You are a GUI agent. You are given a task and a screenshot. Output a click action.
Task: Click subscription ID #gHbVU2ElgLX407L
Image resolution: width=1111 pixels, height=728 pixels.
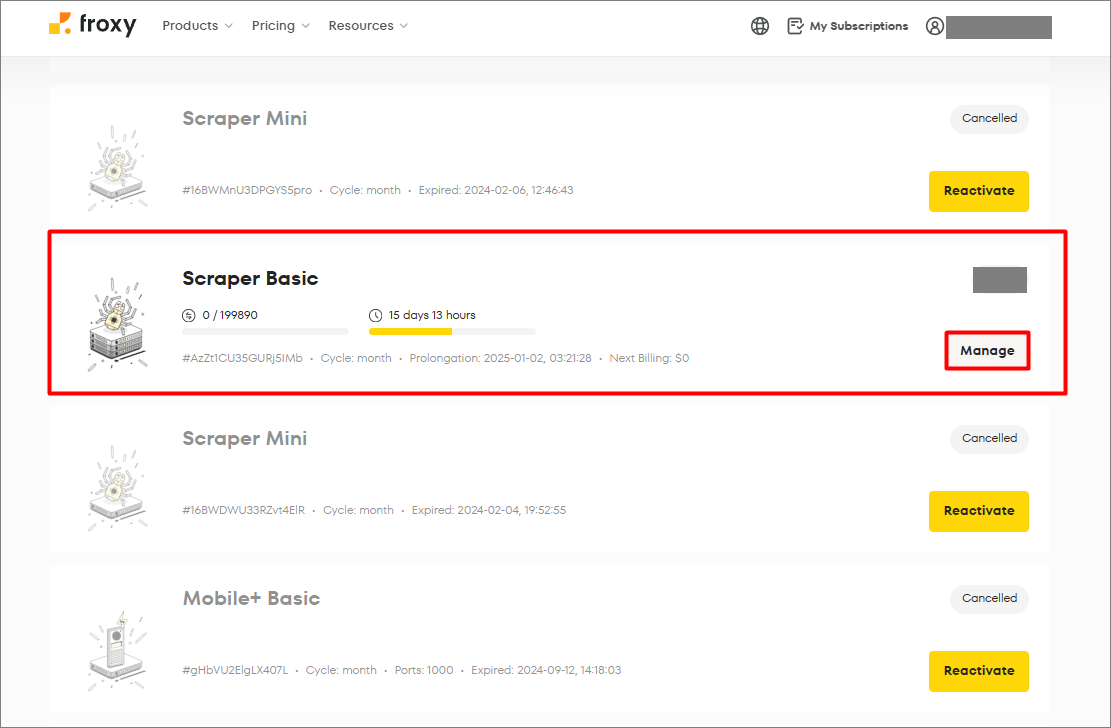(235, 670)
